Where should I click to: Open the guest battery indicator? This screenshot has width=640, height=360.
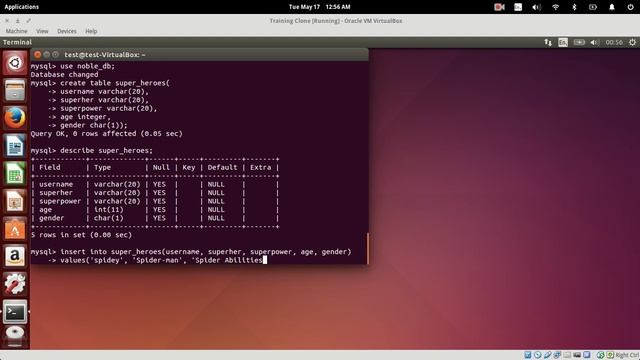579,42
